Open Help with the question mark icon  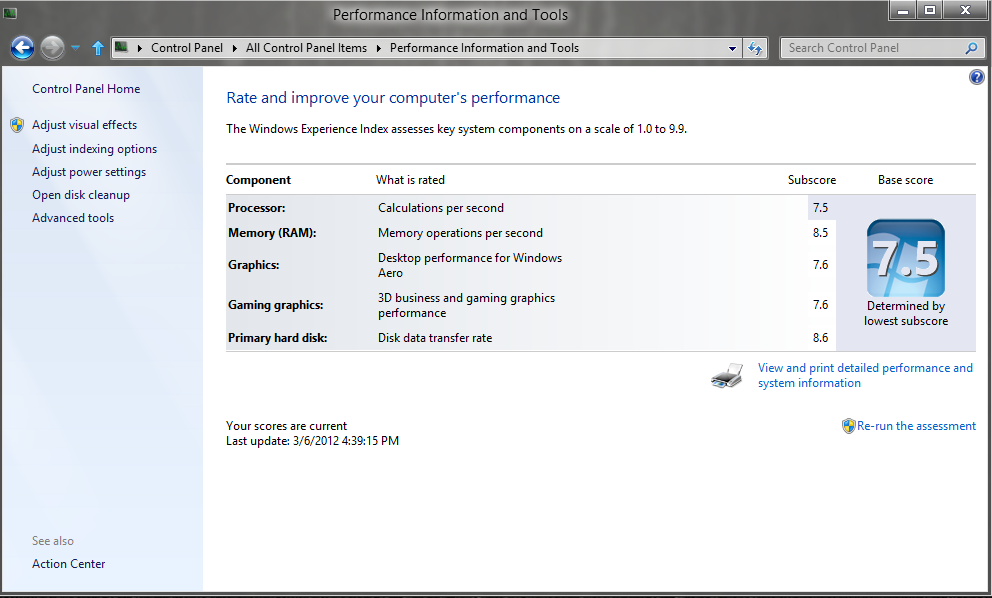point(977,77)
